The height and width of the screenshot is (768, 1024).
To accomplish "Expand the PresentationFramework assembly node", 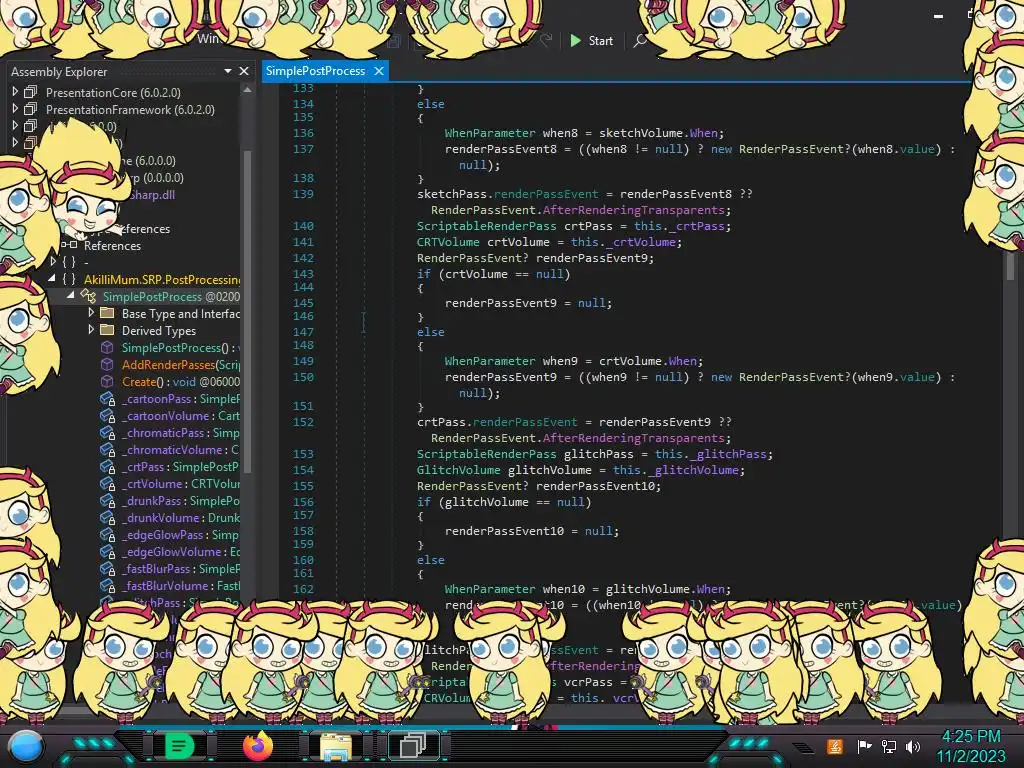I will [x=15, y=108].
